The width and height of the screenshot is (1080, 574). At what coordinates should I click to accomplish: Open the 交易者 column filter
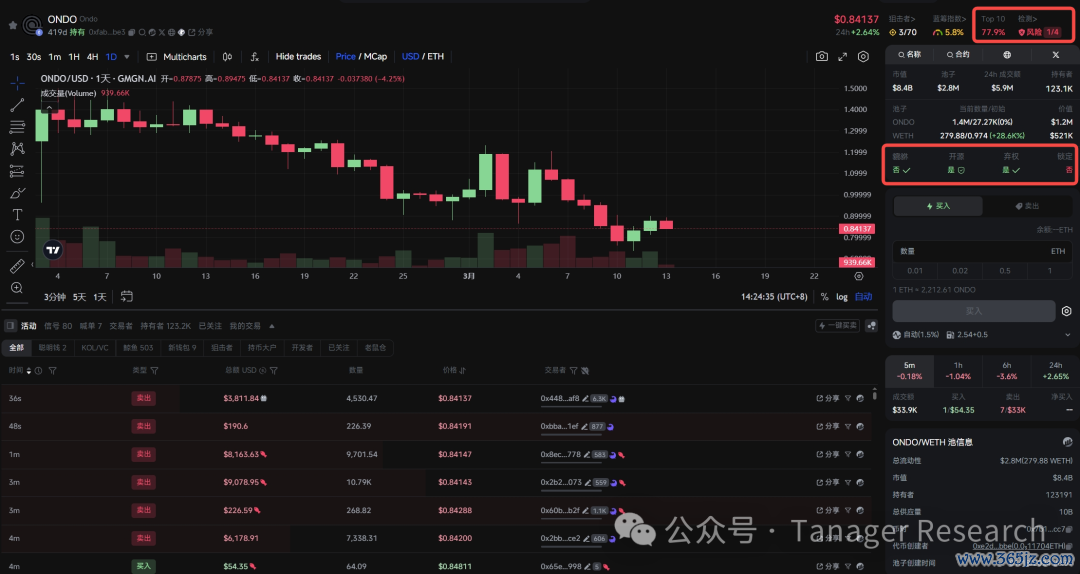[x=573, y=371]
